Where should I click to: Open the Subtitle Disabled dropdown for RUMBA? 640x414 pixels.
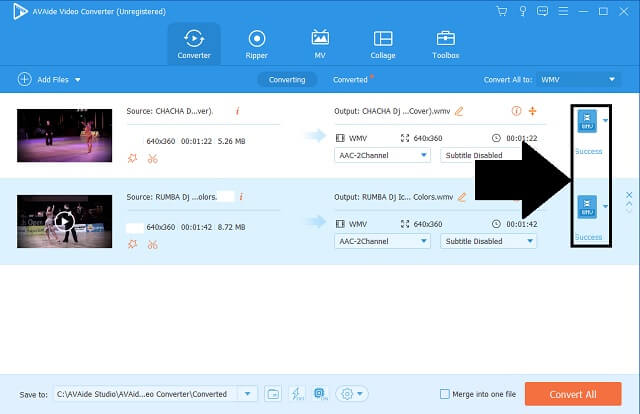(488, 241)
